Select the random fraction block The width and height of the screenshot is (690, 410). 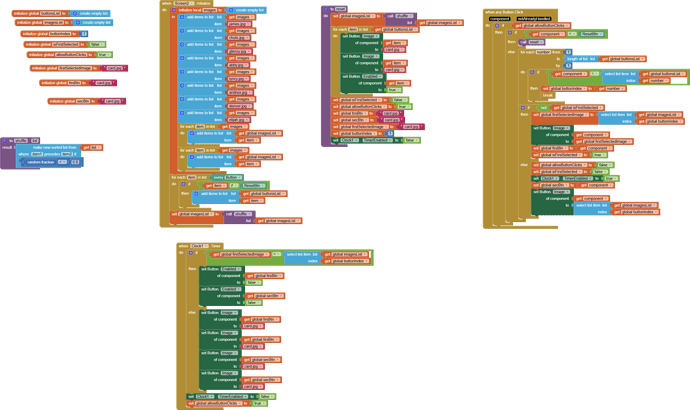point(40,162)
